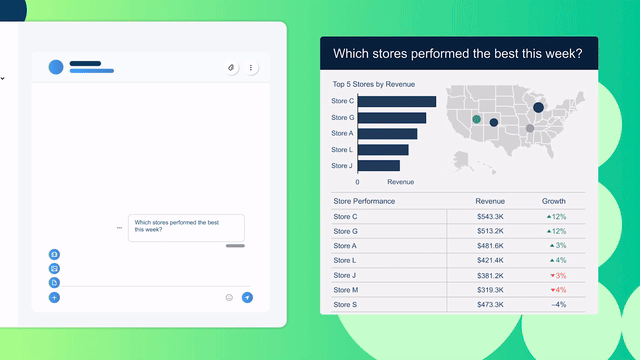Select the 'Store M' table row name
Image resolution: width=640 pixels, height=360 pixels.
click(346, 290)
